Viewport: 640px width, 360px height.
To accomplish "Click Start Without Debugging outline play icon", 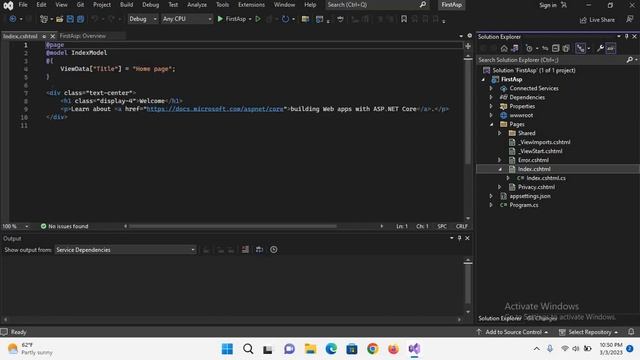I will coord(258,19).
